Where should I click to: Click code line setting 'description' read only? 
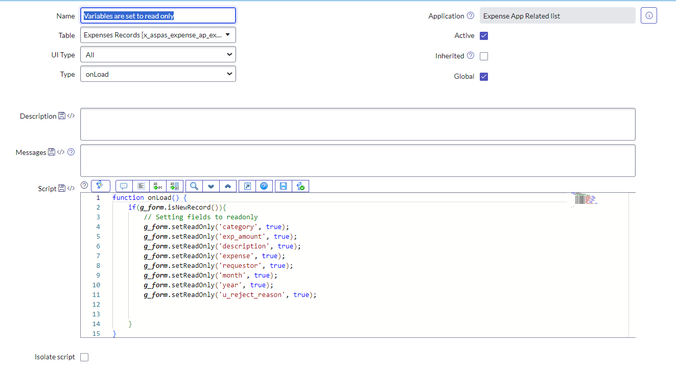click(222, 246)
